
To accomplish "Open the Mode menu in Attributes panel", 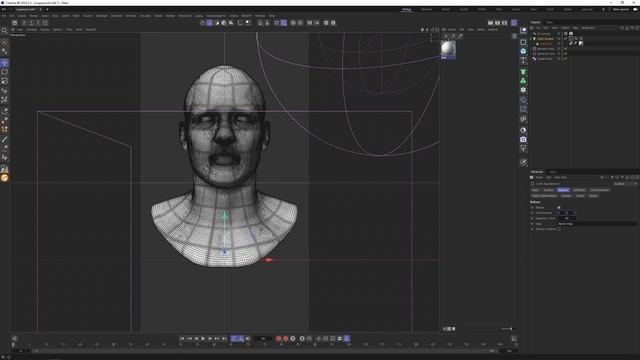I will [x=539, y=177].
